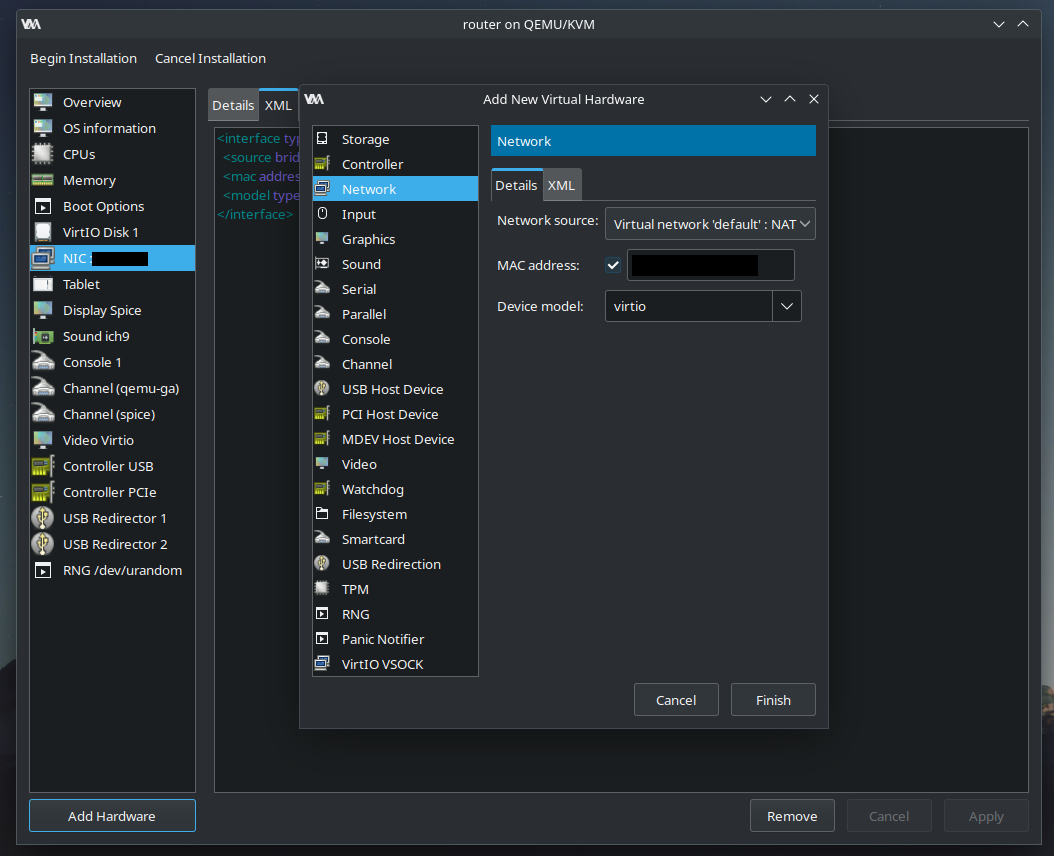Select Console 1 in router sidebar

112,362
